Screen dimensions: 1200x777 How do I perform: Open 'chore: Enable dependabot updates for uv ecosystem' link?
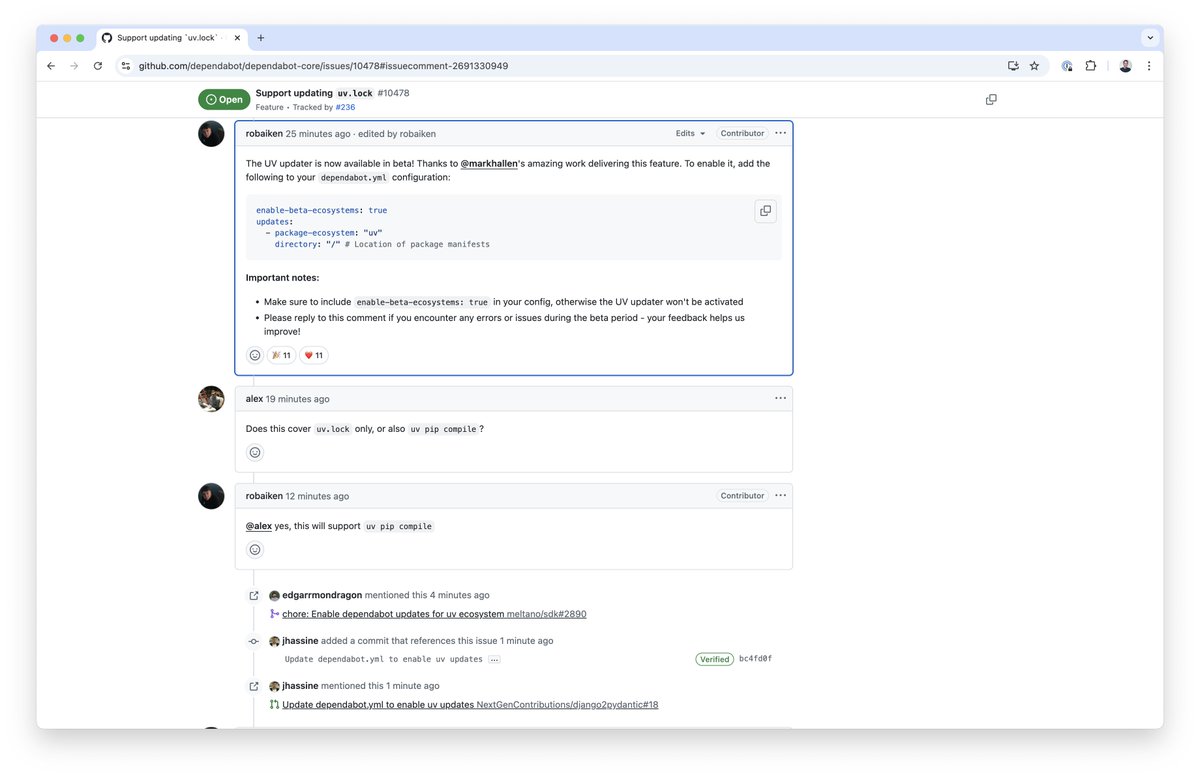393,614
